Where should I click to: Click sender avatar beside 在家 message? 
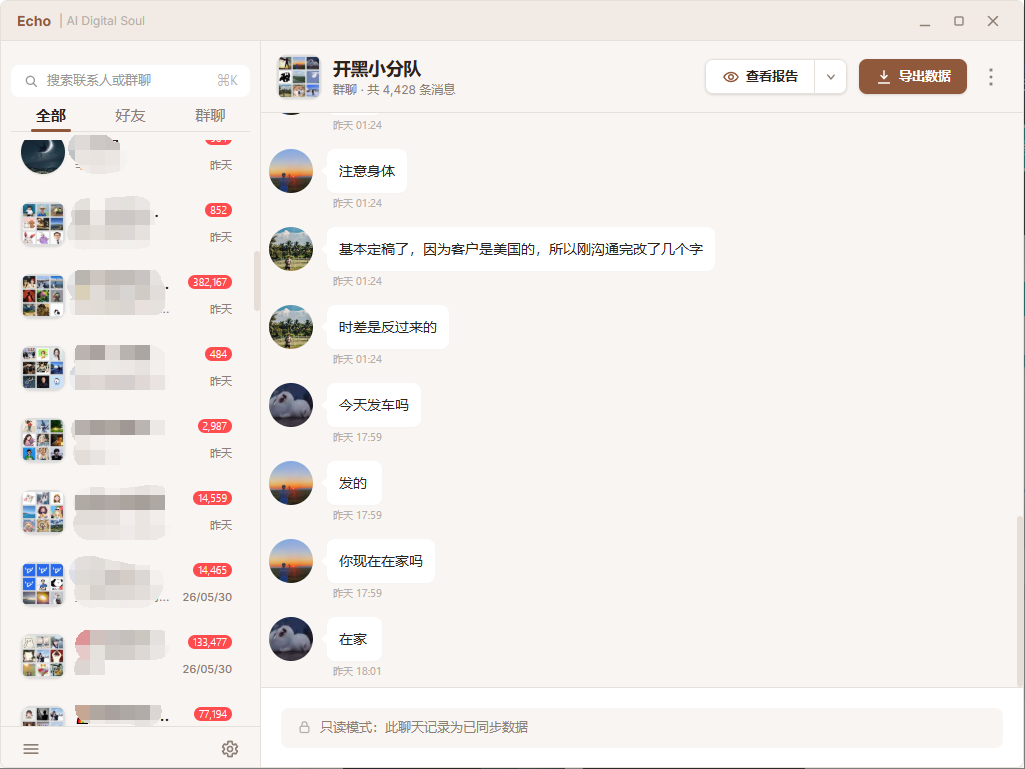(x=291, y=639)
